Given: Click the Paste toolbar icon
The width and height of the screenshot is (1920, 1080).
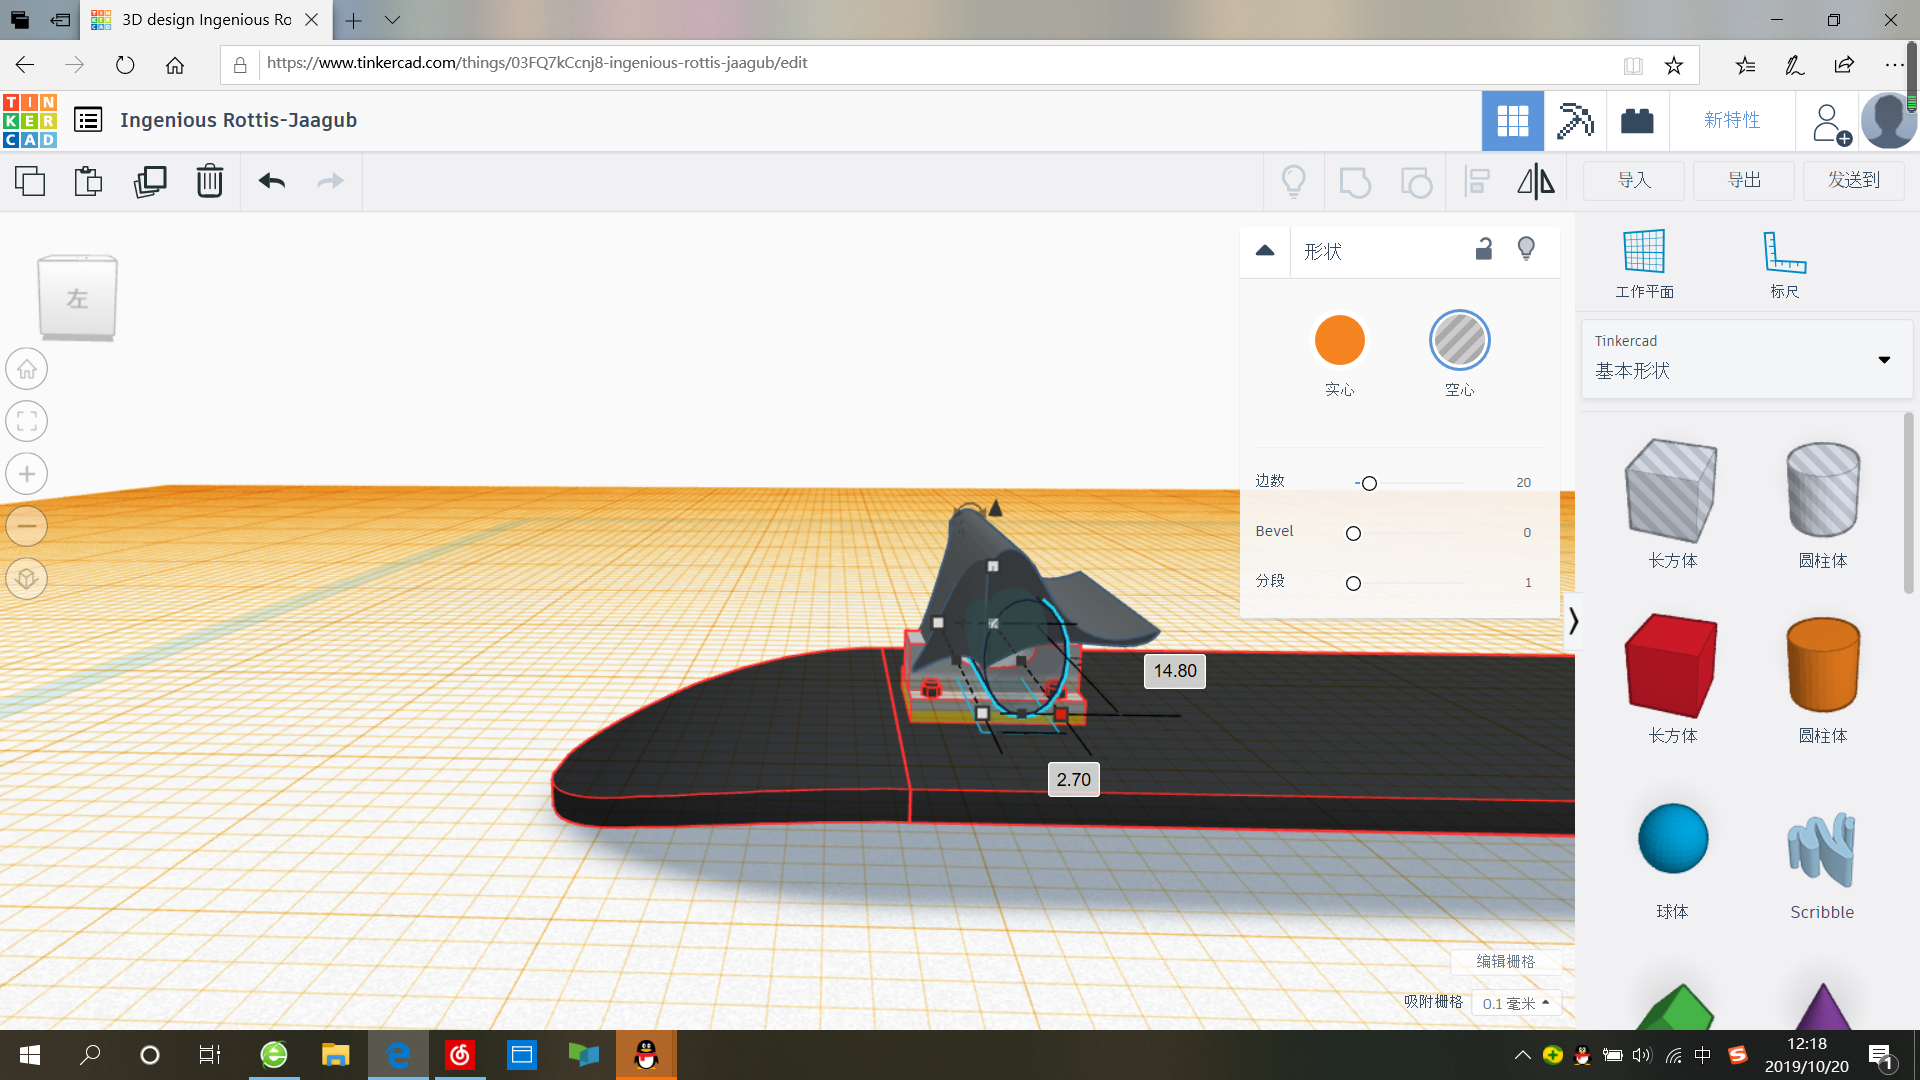Looking at the screenshot, I should pos(89,181).
